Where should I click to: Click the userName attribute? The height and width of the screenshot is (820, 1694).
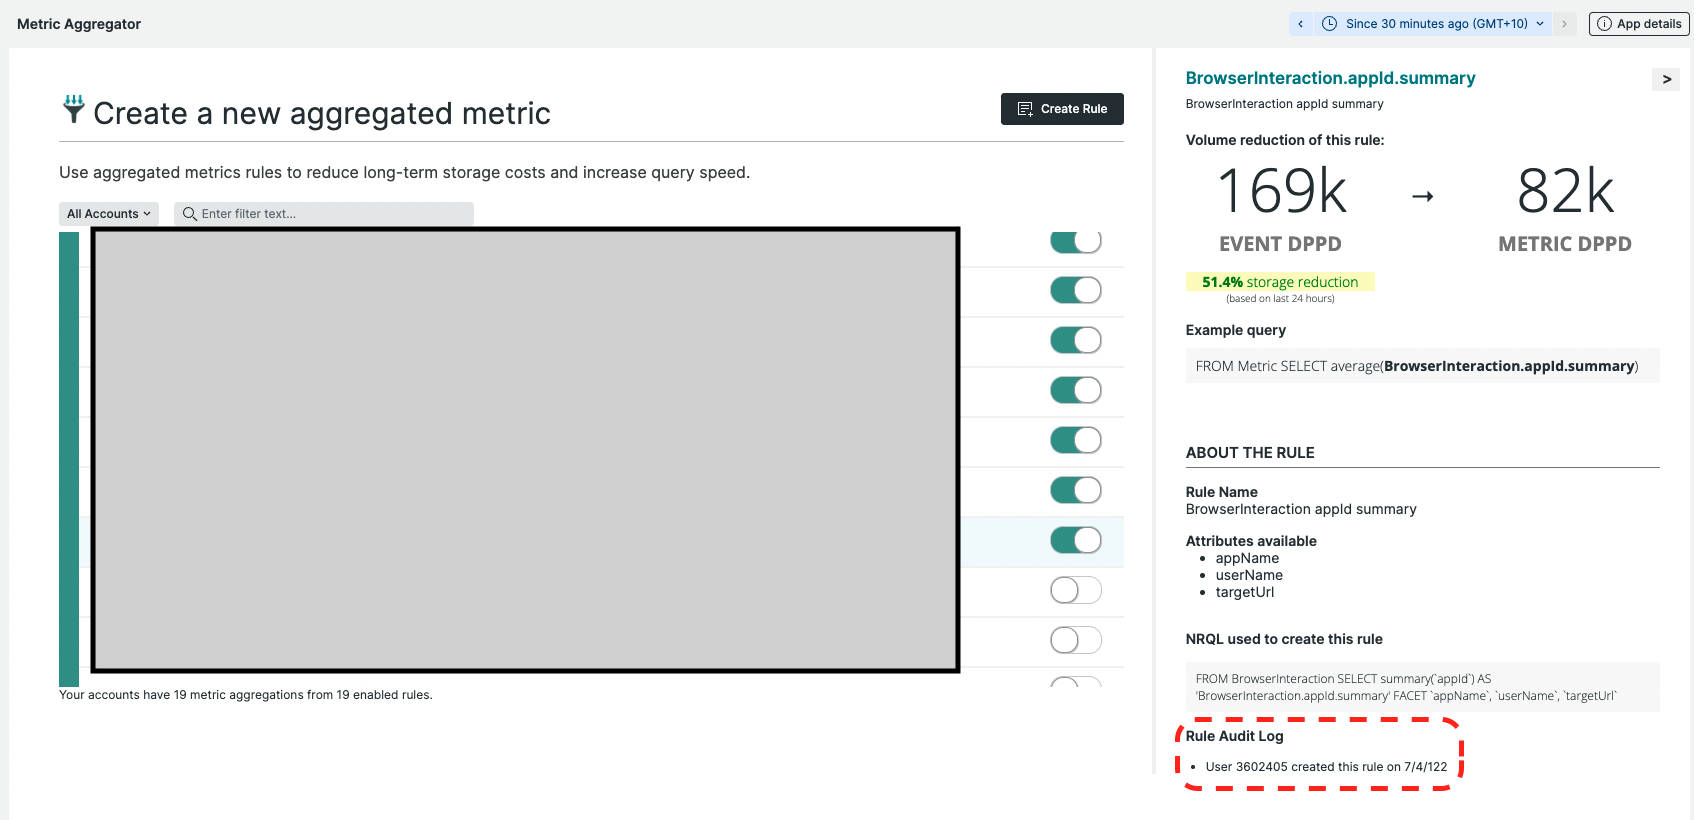(1249, 575)
